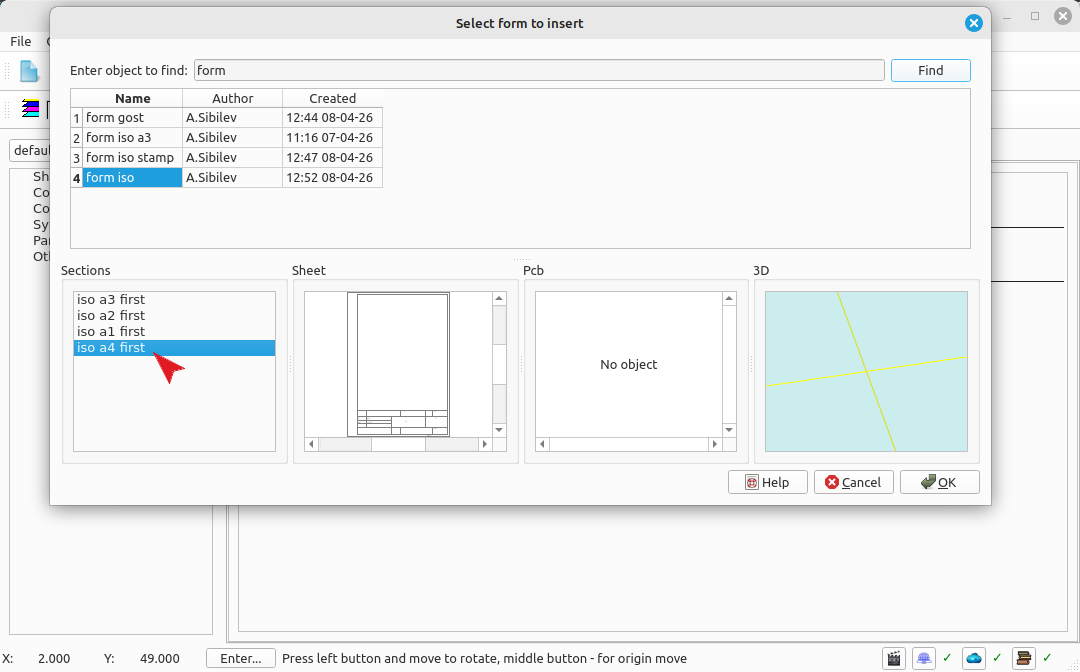Image resolution: width=1080 pixels, height=672 pixels.
Task: Click the stacked books library icon
Action: click(x=1024, y=658)
